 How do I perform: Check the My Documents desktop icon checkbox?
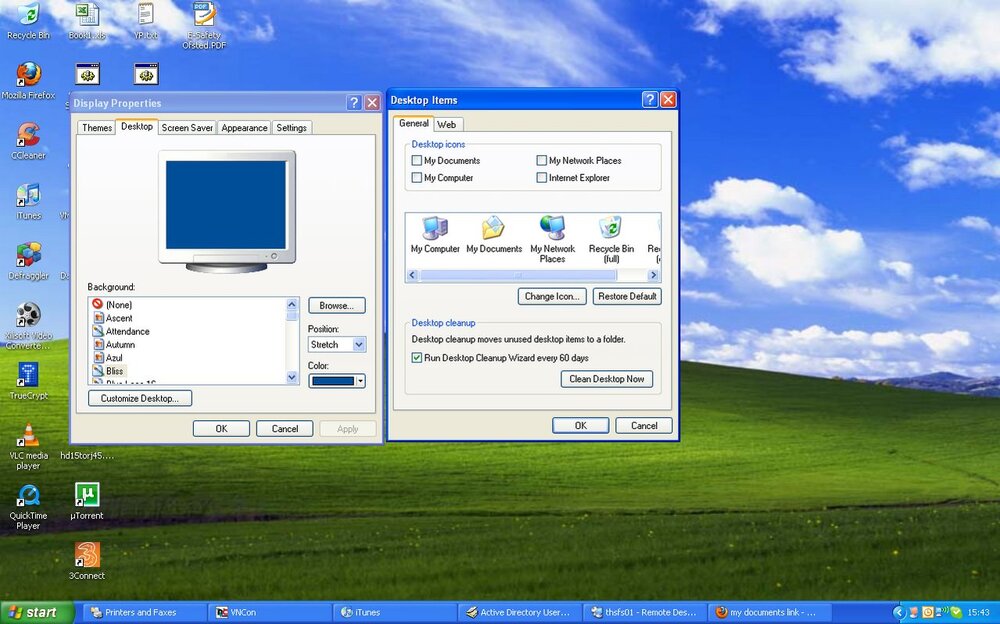416,160
